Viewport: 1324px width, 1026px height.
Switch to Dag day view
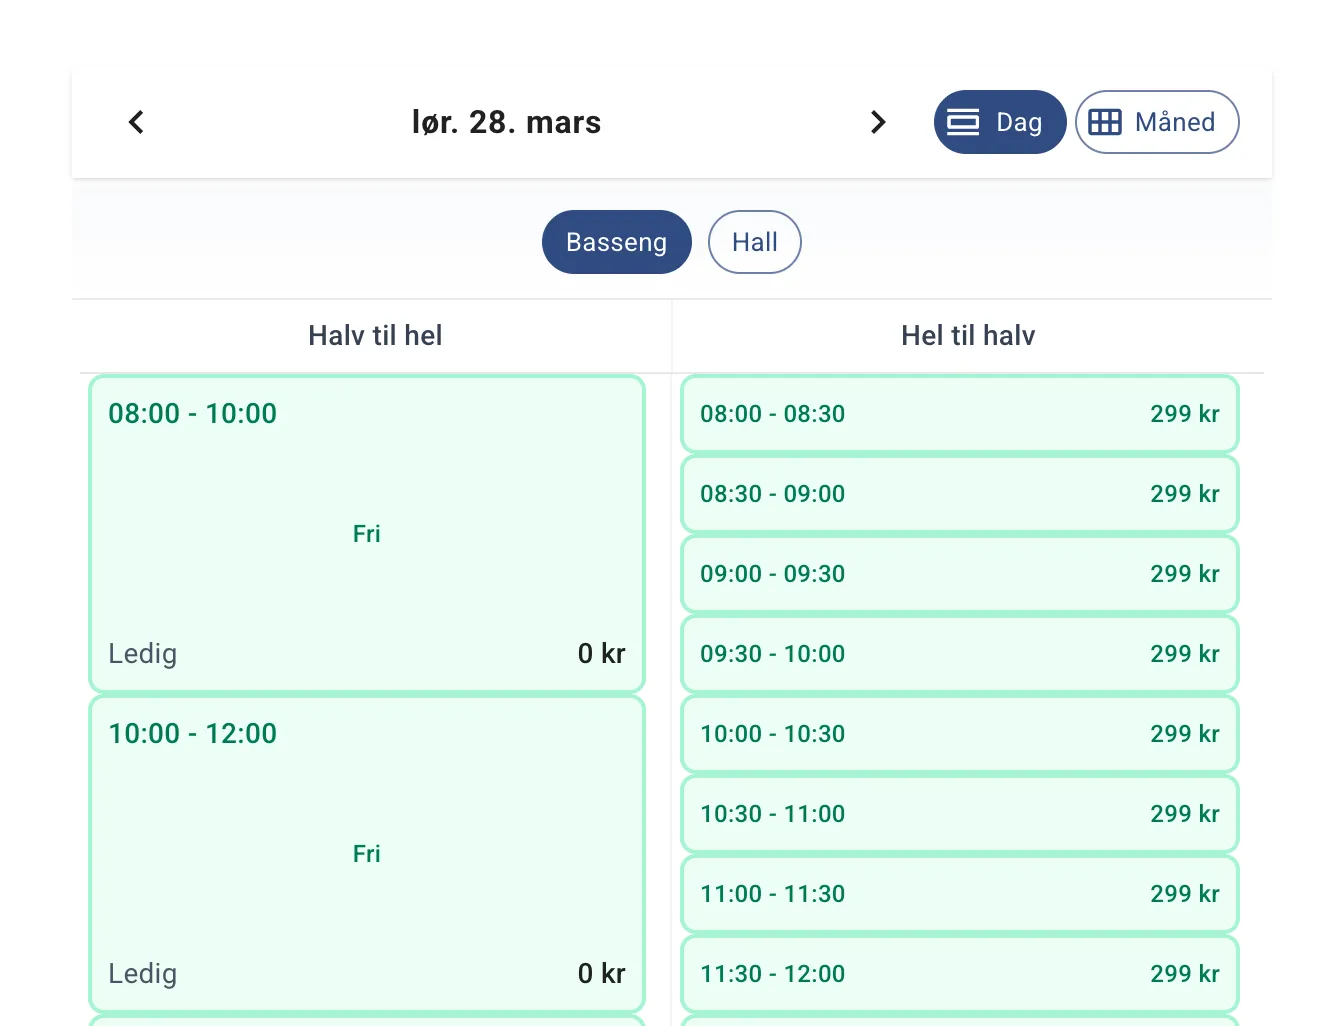(999, 122)
